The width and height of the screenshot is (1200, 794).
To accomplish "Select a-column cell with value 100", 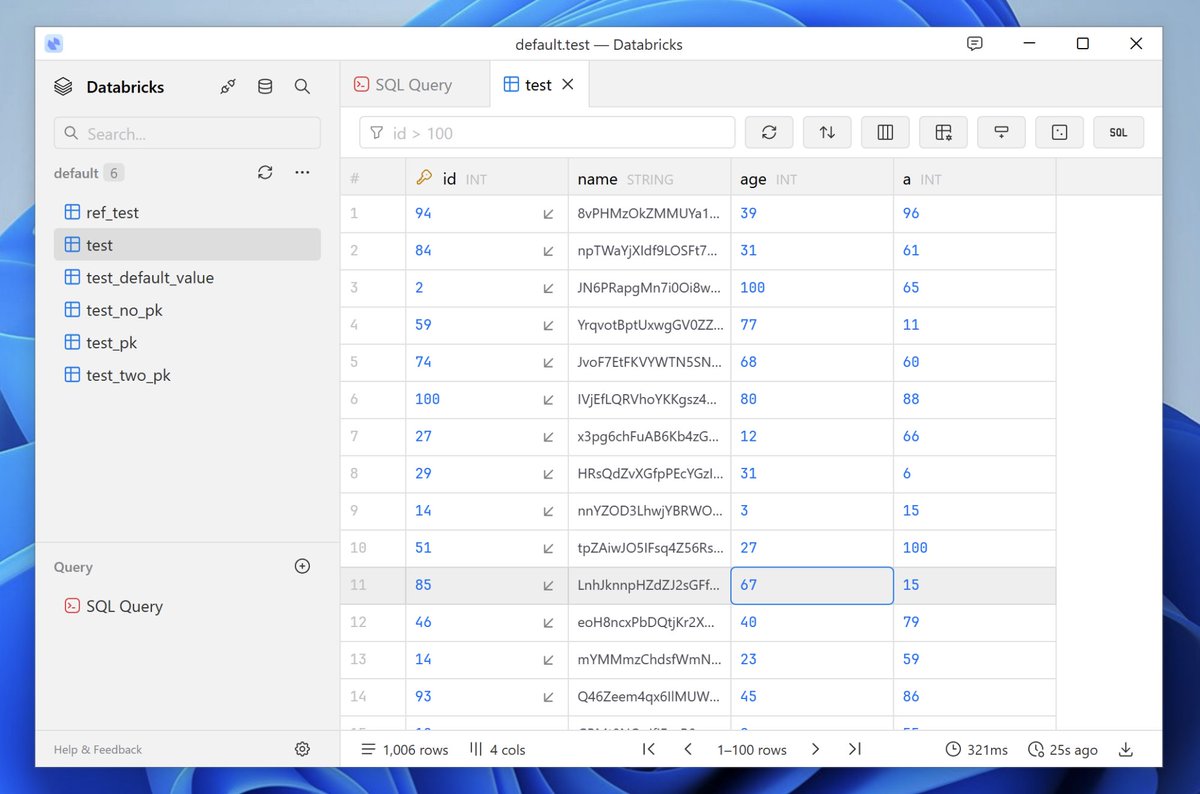I will 974,548.
